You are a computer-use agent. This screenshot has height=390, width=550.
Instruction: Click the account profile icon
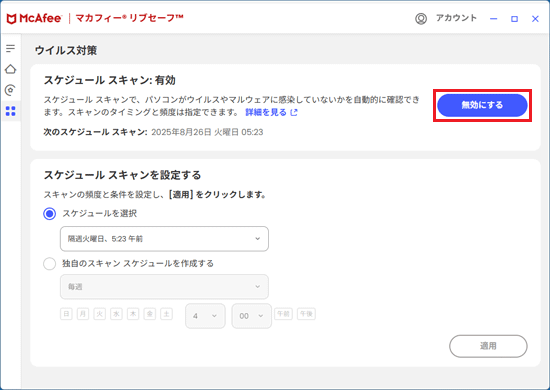421,19
